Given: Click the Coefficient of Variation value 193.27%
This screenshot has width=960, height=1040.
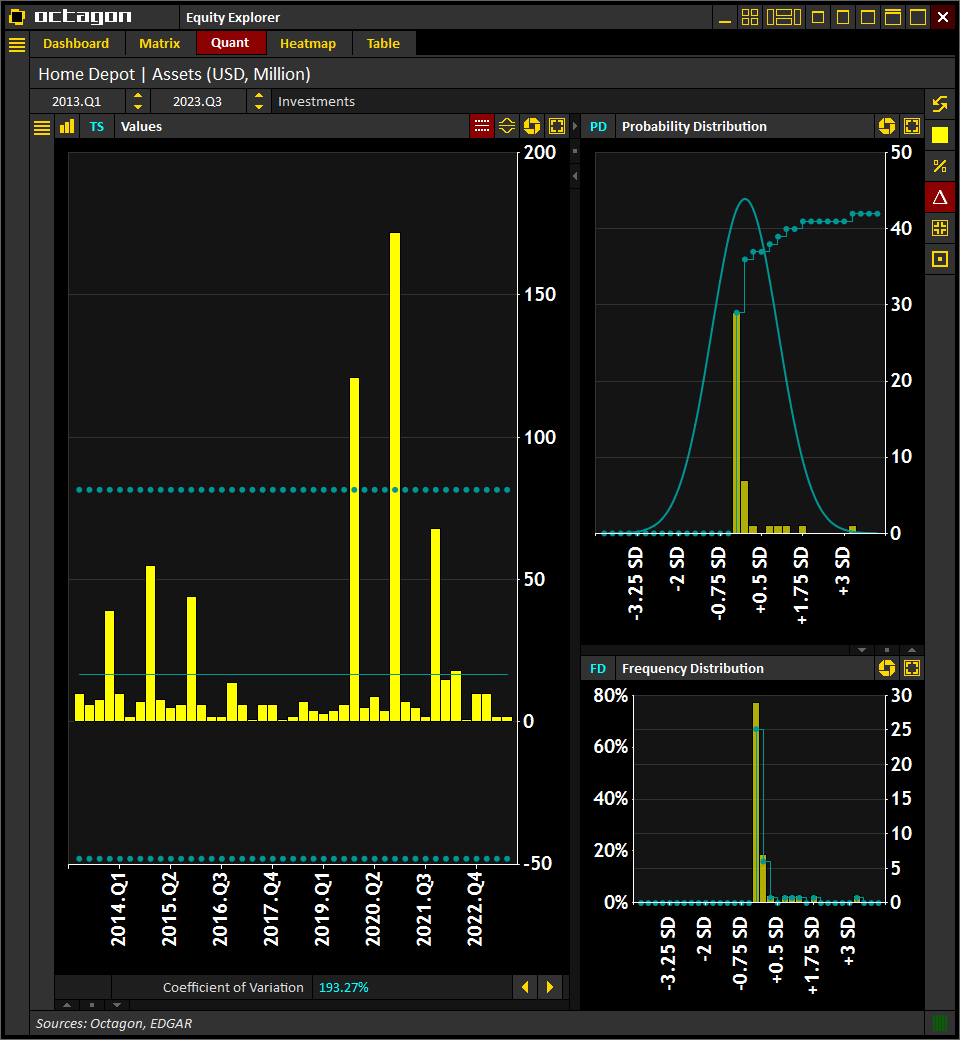Looking at the screenshot, I should tap(344, 988).
